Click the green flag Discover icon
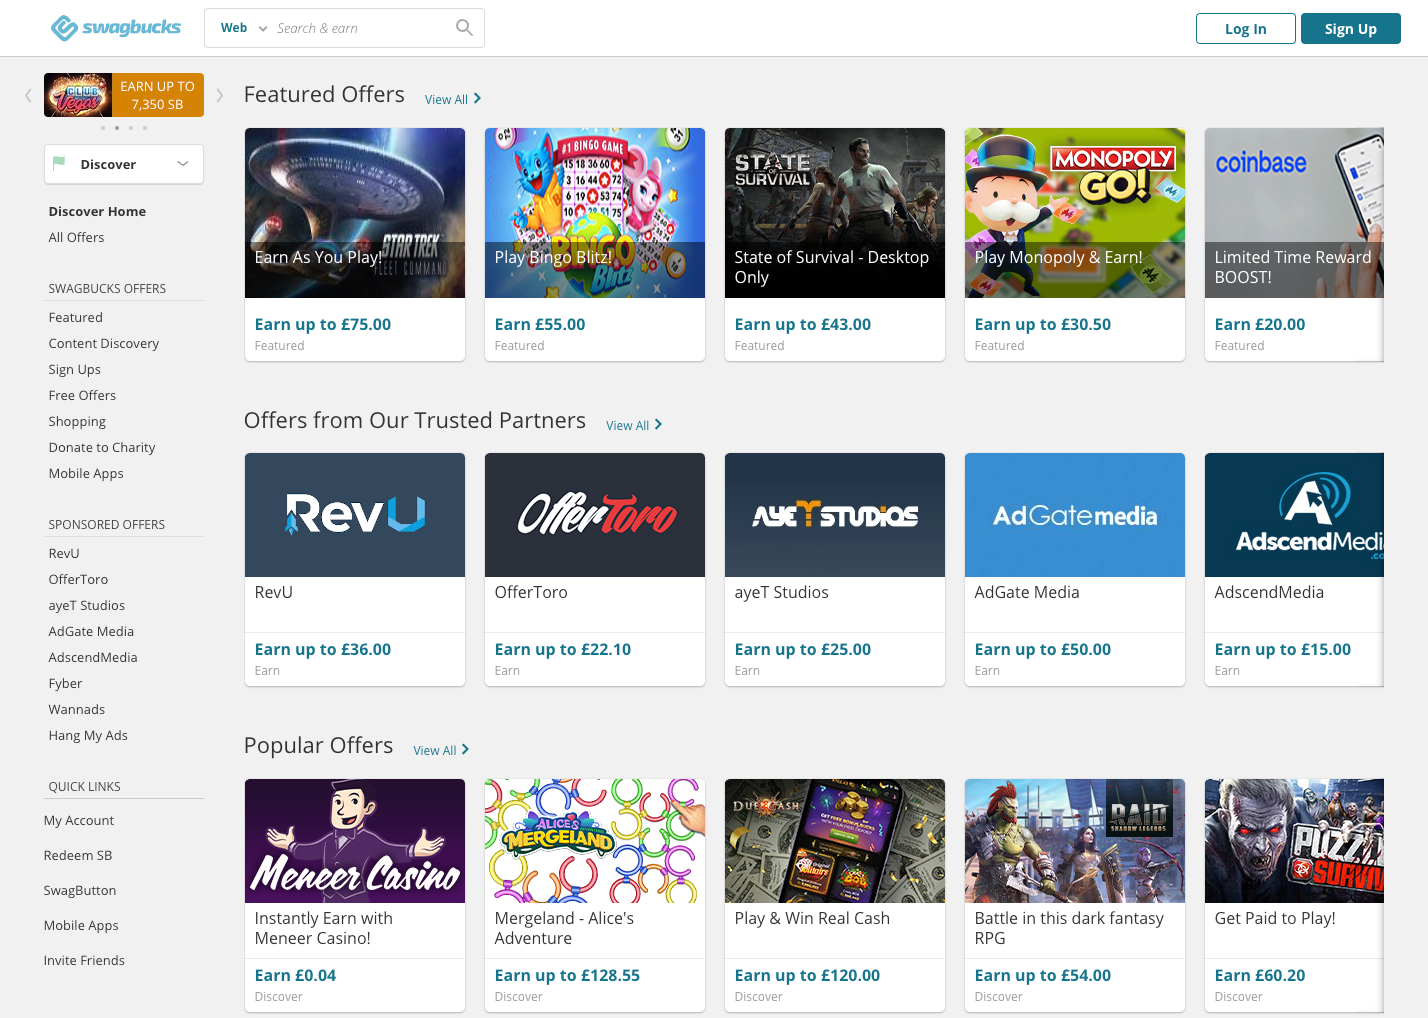The image size is (1428, 1018). (59, 163)
